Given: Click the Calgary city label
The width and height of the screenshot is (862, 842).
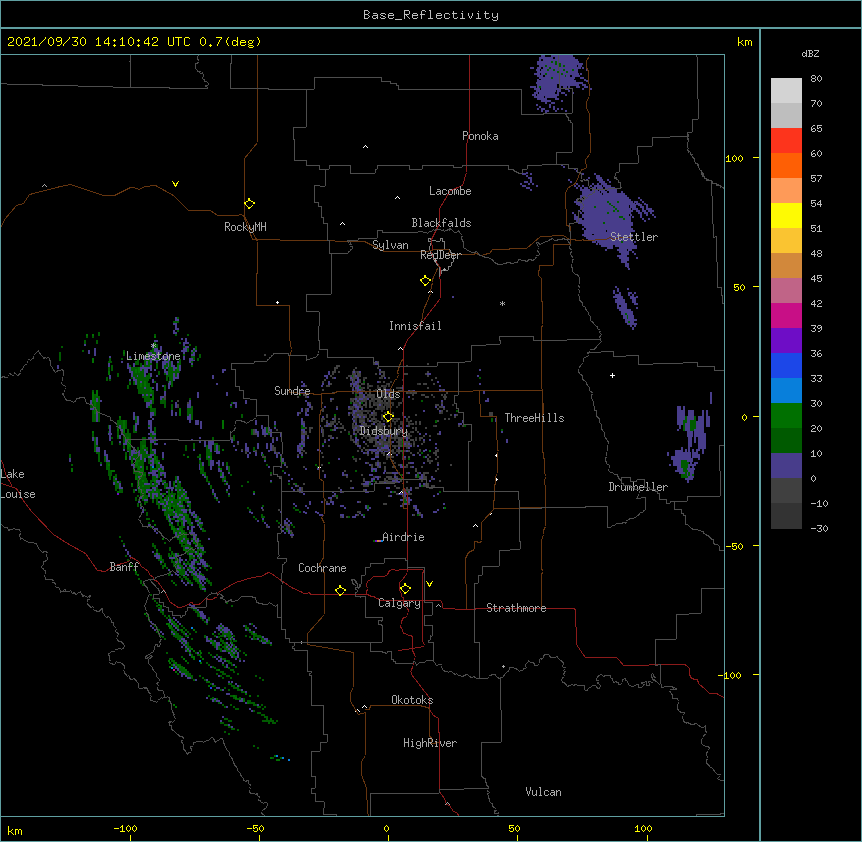Looking at the screenshot, I should (399, 603).
